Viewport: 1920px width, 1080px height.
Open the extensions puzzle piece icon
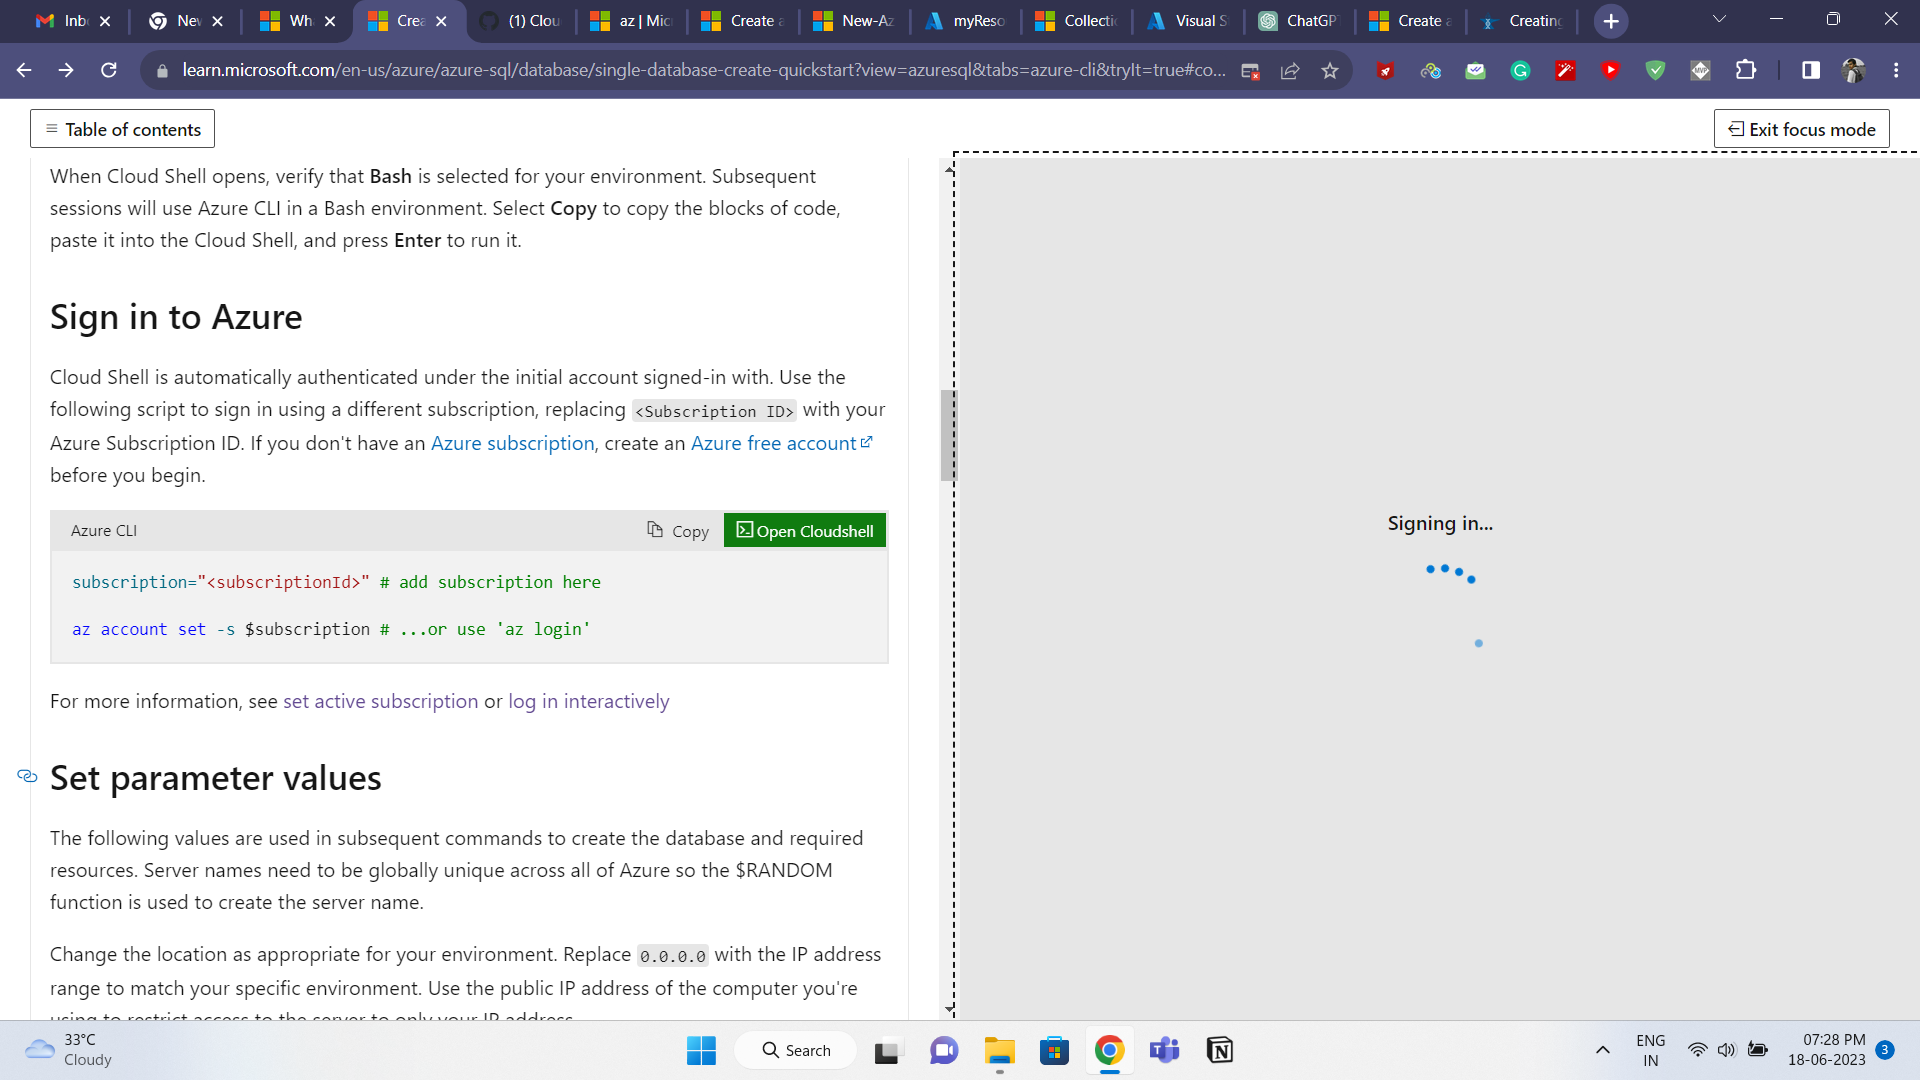(1748, 70)
